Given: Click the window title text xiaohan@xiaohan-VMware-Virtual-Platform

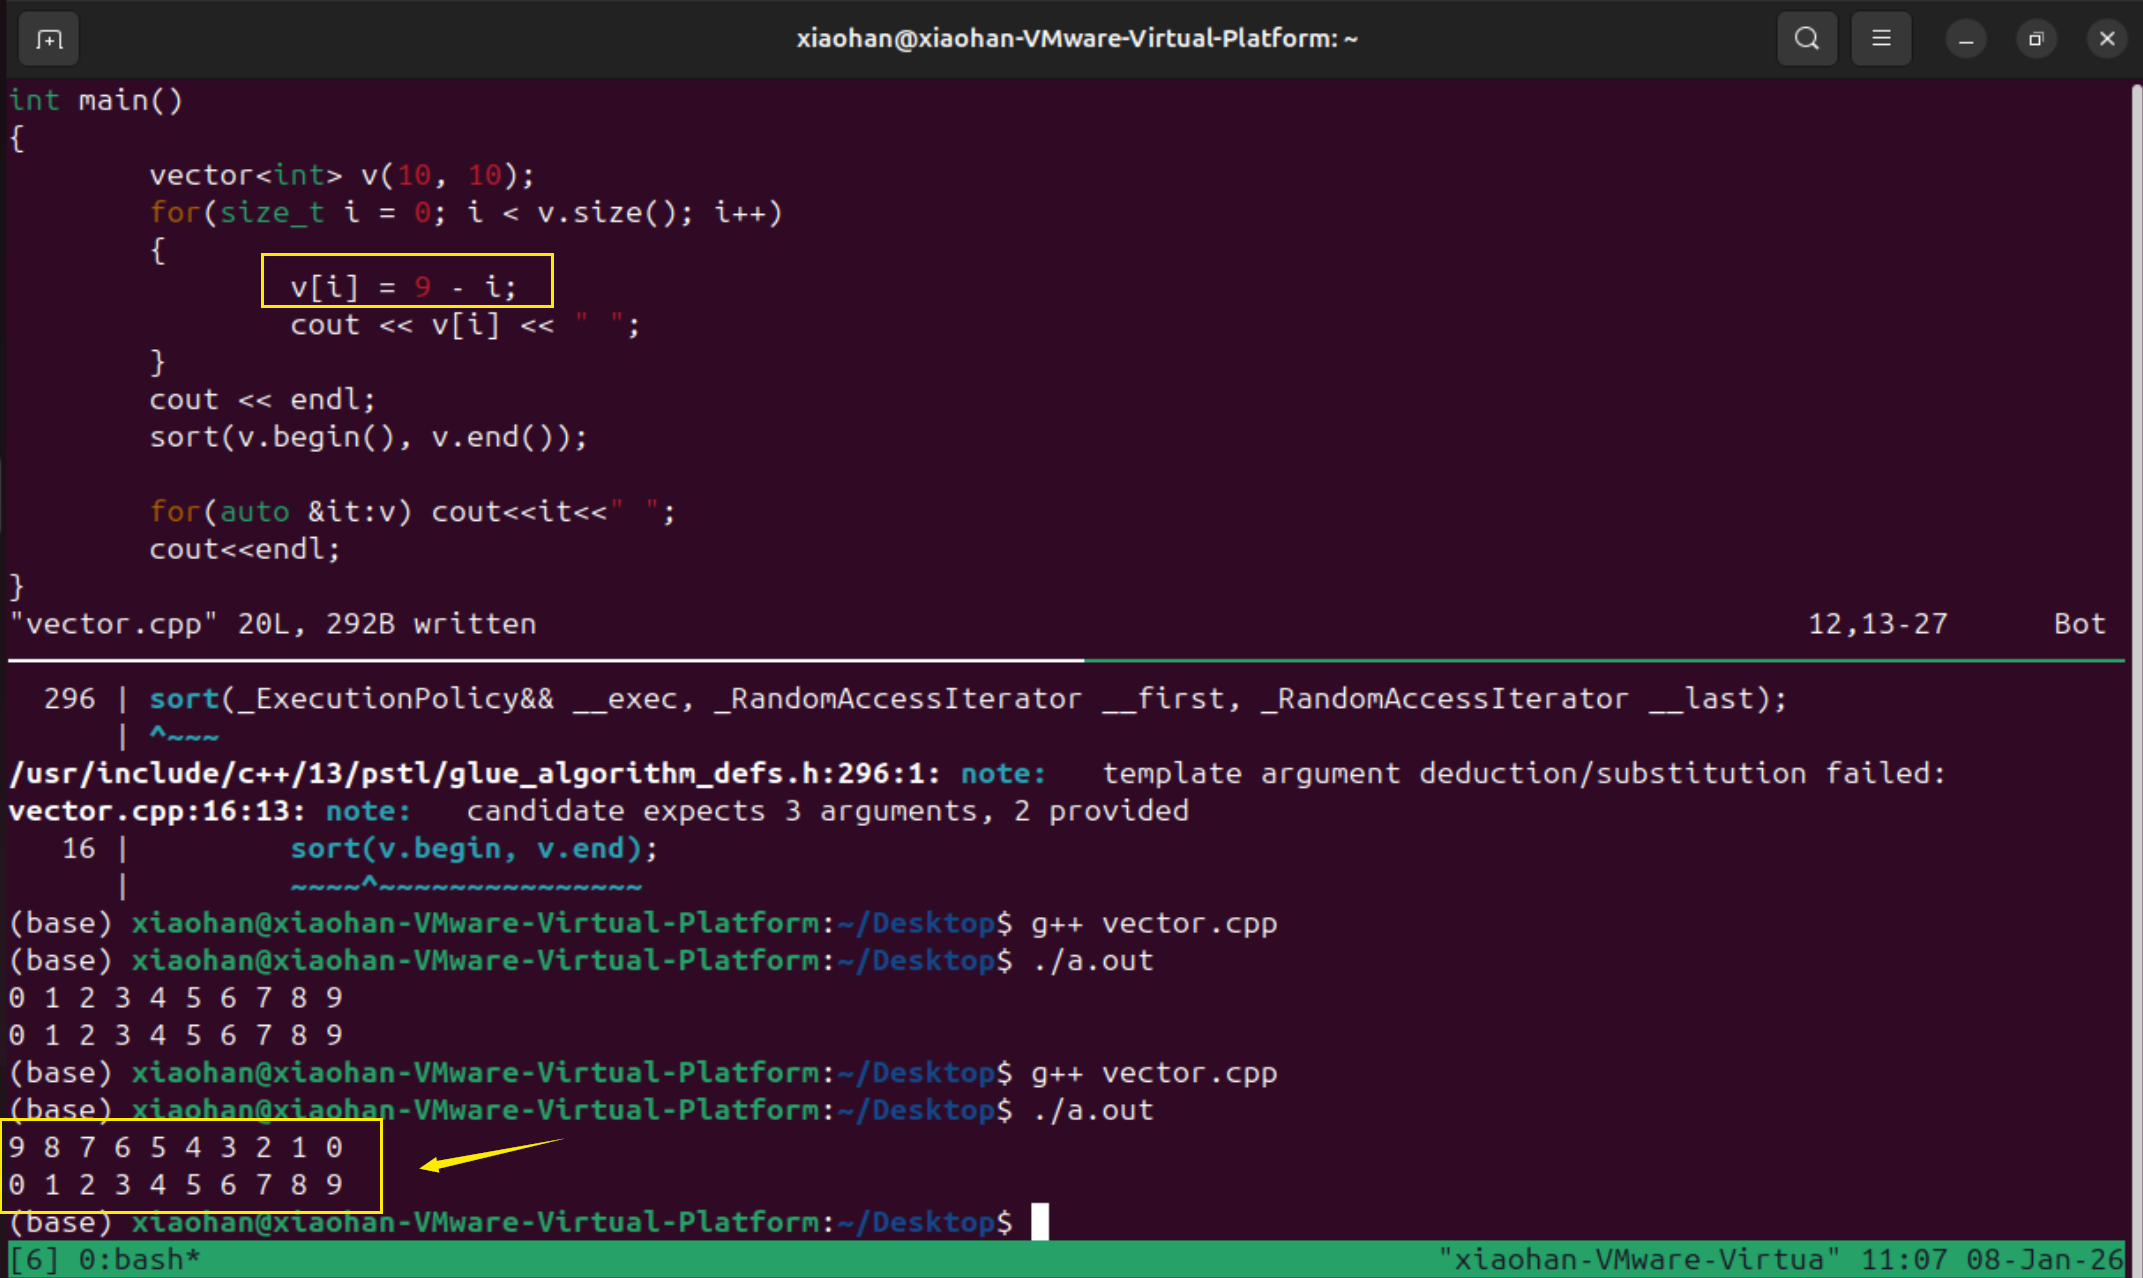Looking at the screenshot, I should click(x=1076, y=39).
